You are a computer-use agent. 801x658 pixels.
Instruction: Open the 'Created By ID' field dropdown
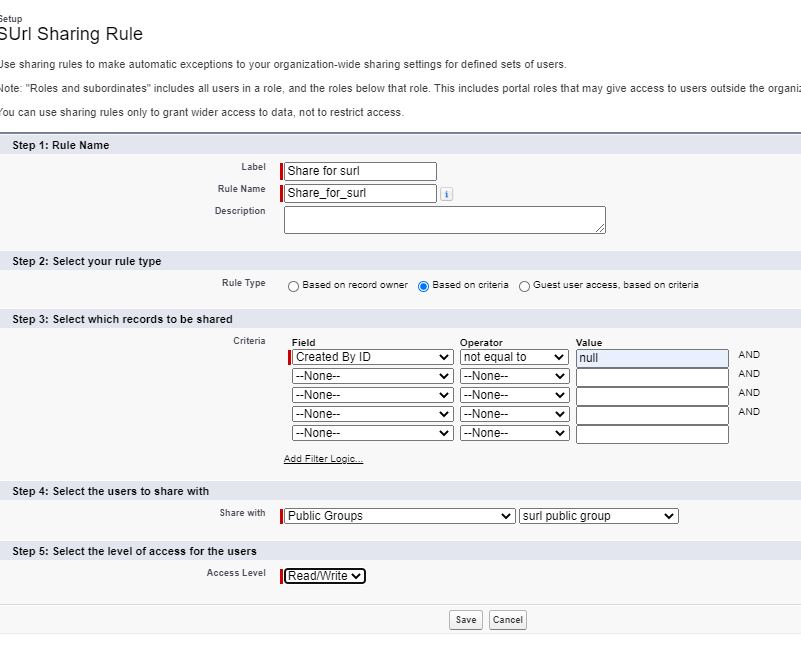pos(372,357)
